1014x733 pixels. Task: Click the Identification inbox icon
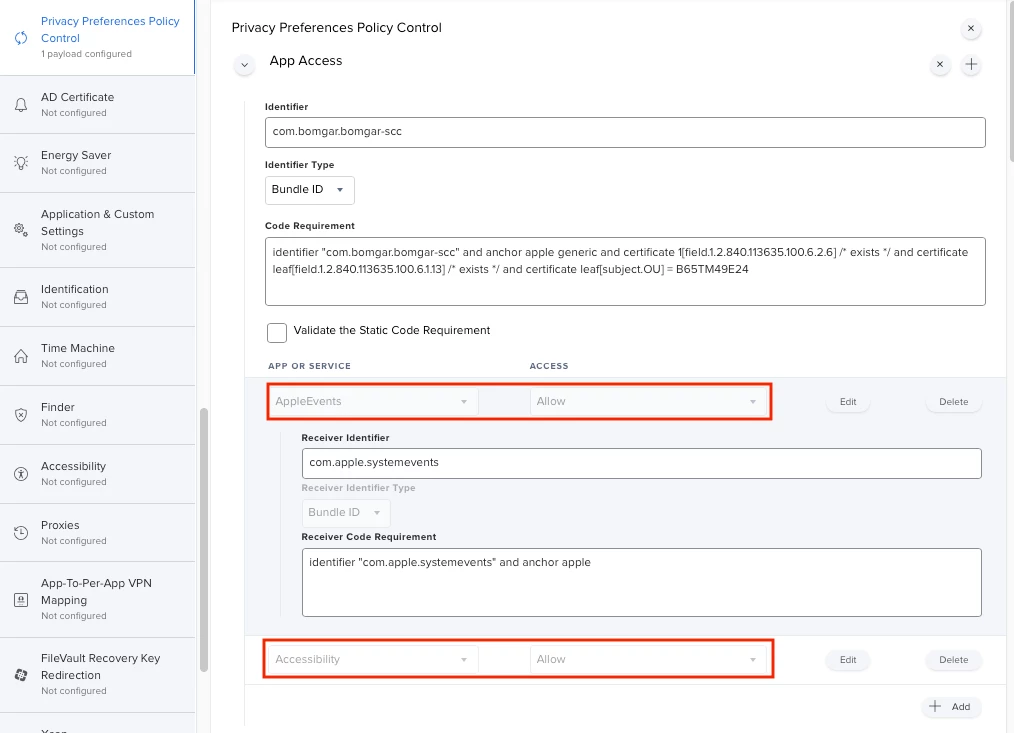[21, 297]
